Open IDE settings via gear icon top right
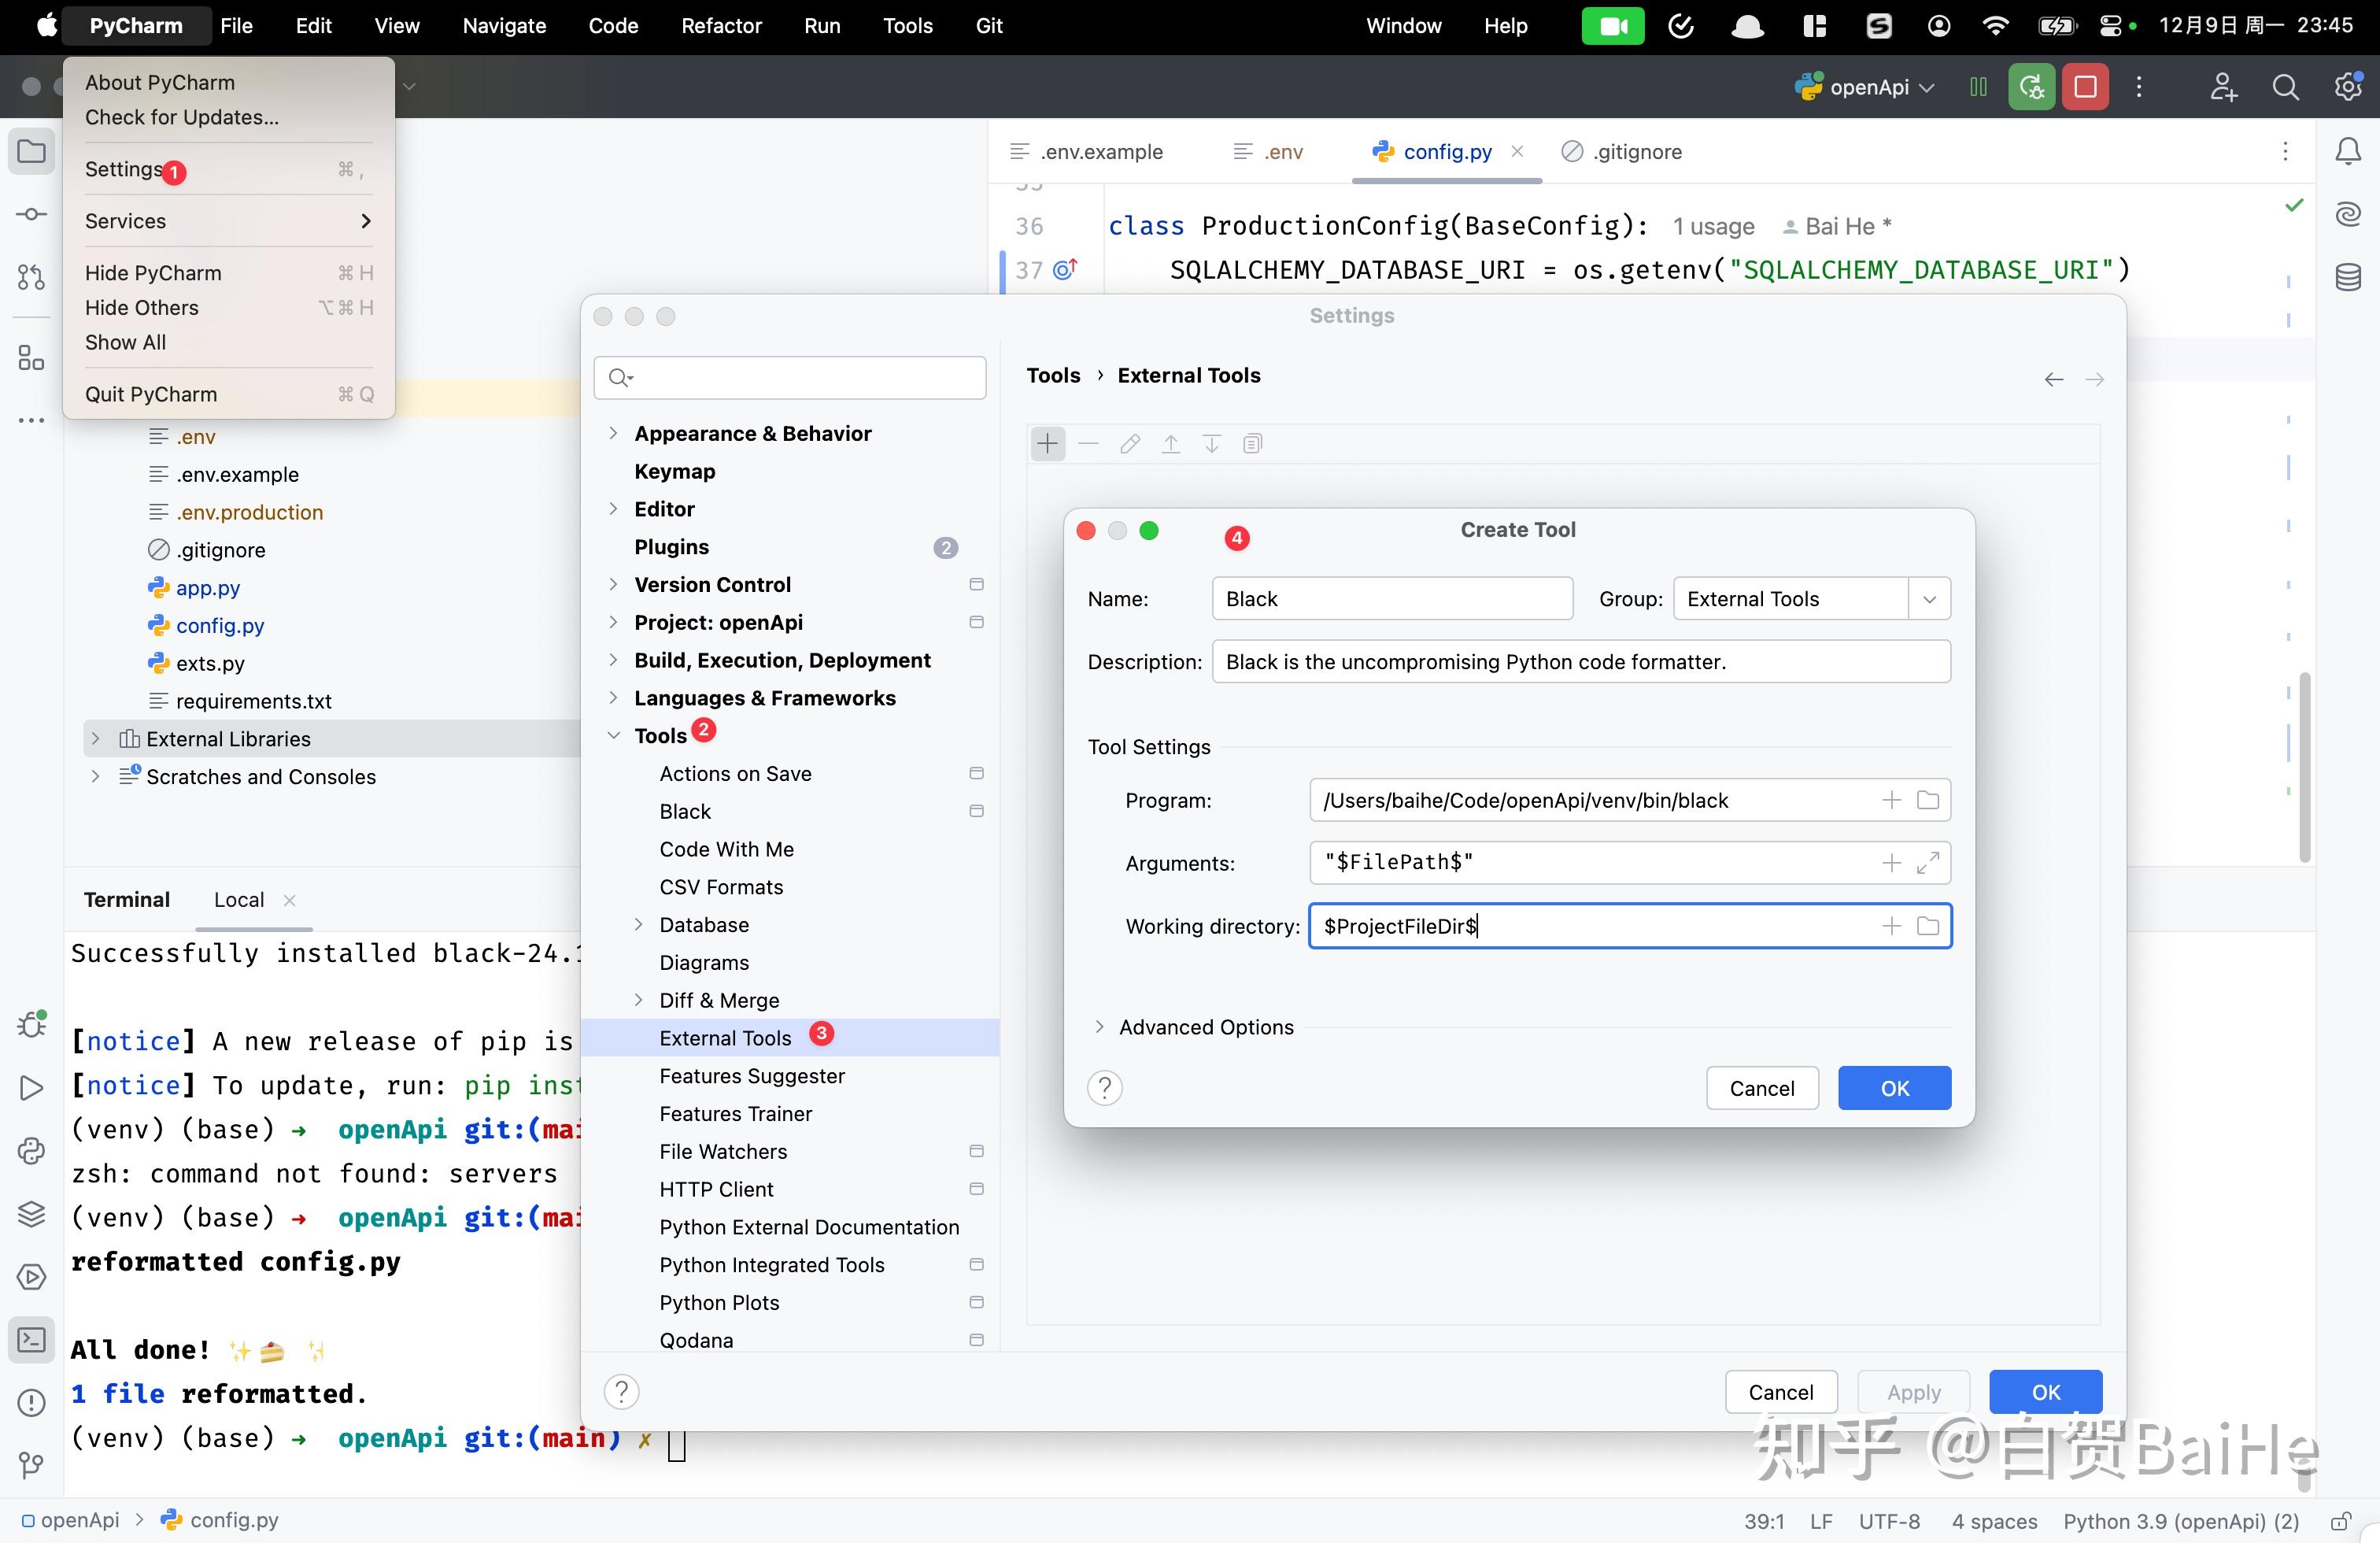Image resolution: width=2380 pixels, height=1543 pixels. tap(2348, 87)
